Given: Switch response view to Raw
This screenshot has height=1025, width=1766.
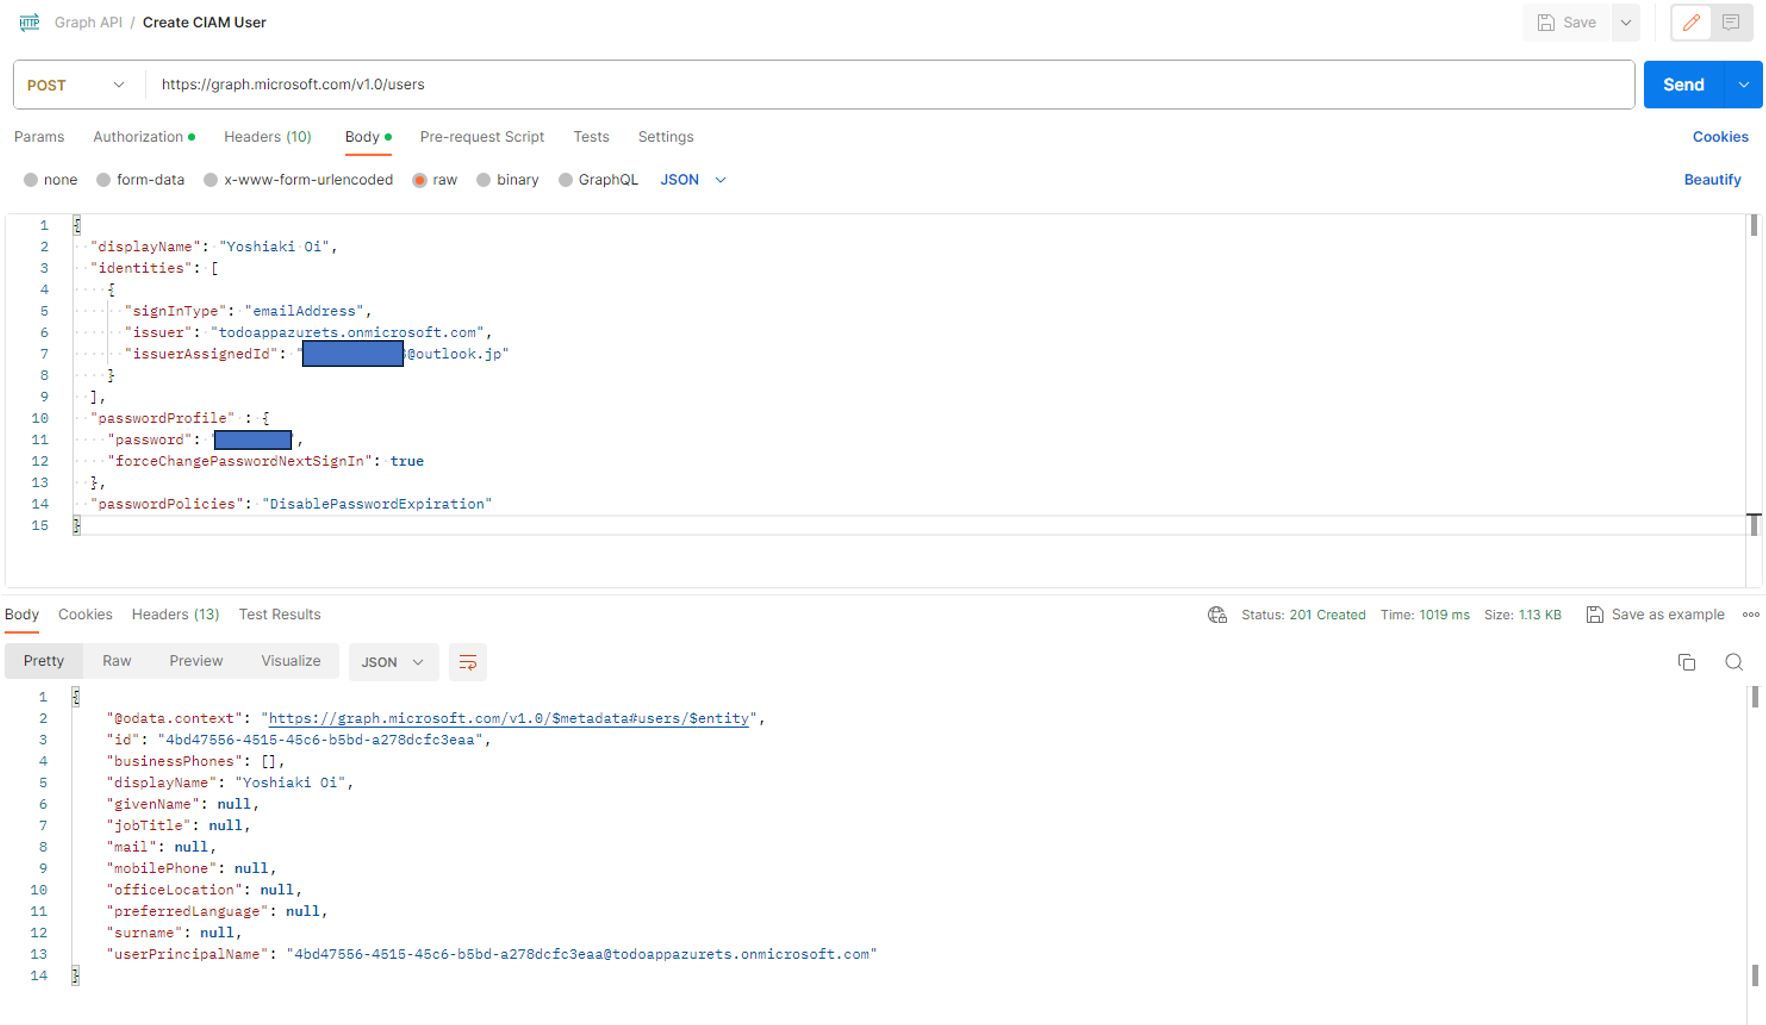Looking at the screenshot, I should (117, 661).
